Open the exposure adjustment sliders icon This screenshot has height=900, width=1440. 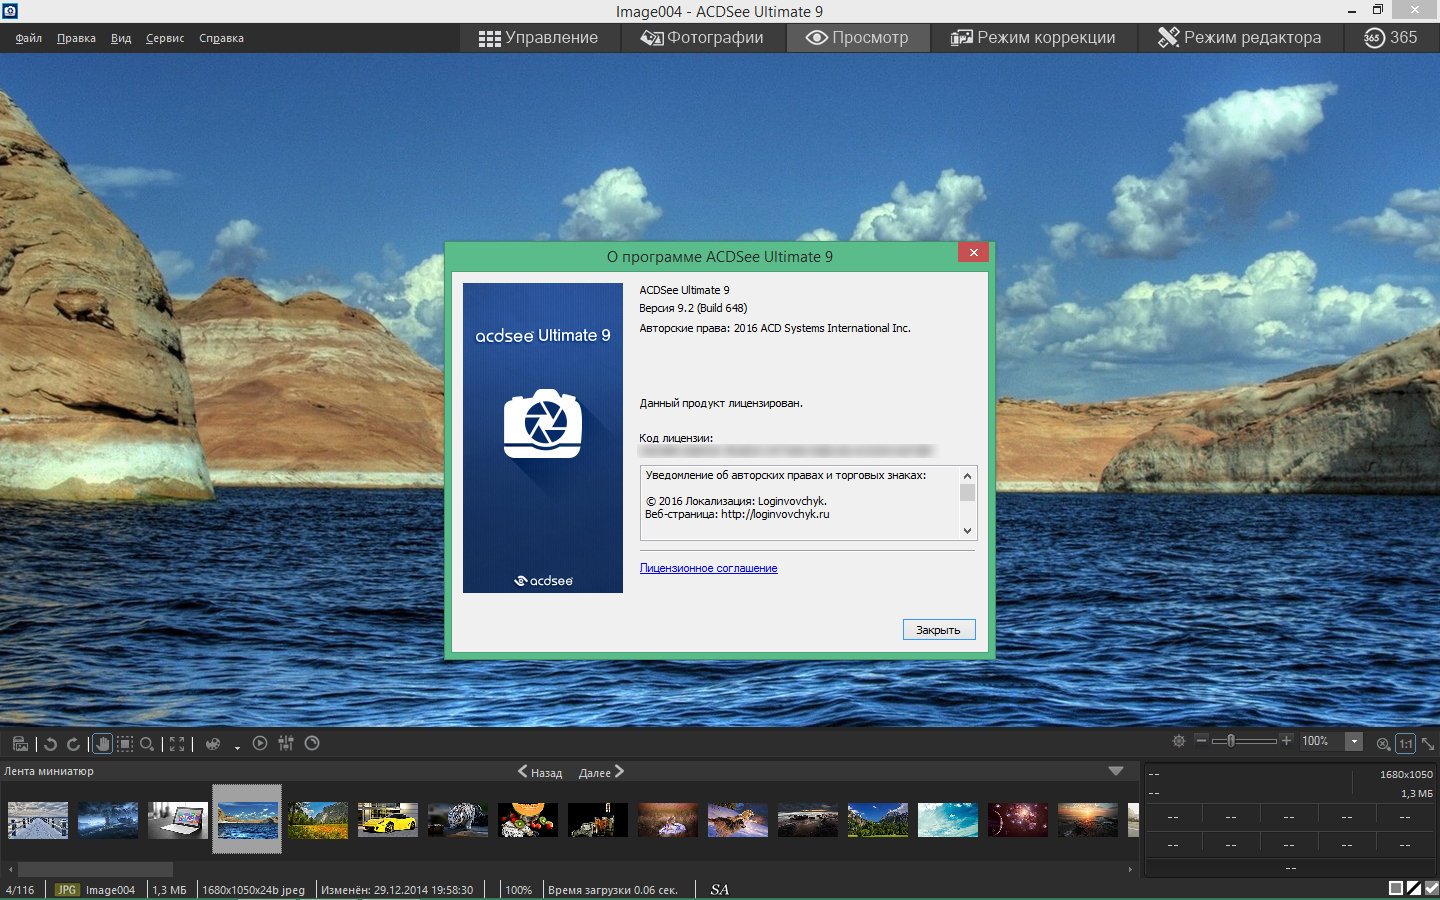286,743
